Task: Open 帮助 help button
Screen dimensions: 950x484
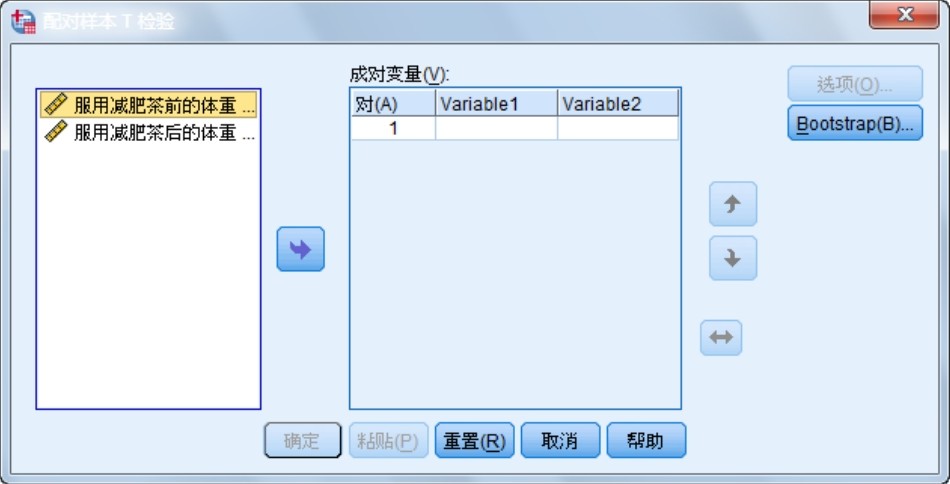Action: pos(646,440)
